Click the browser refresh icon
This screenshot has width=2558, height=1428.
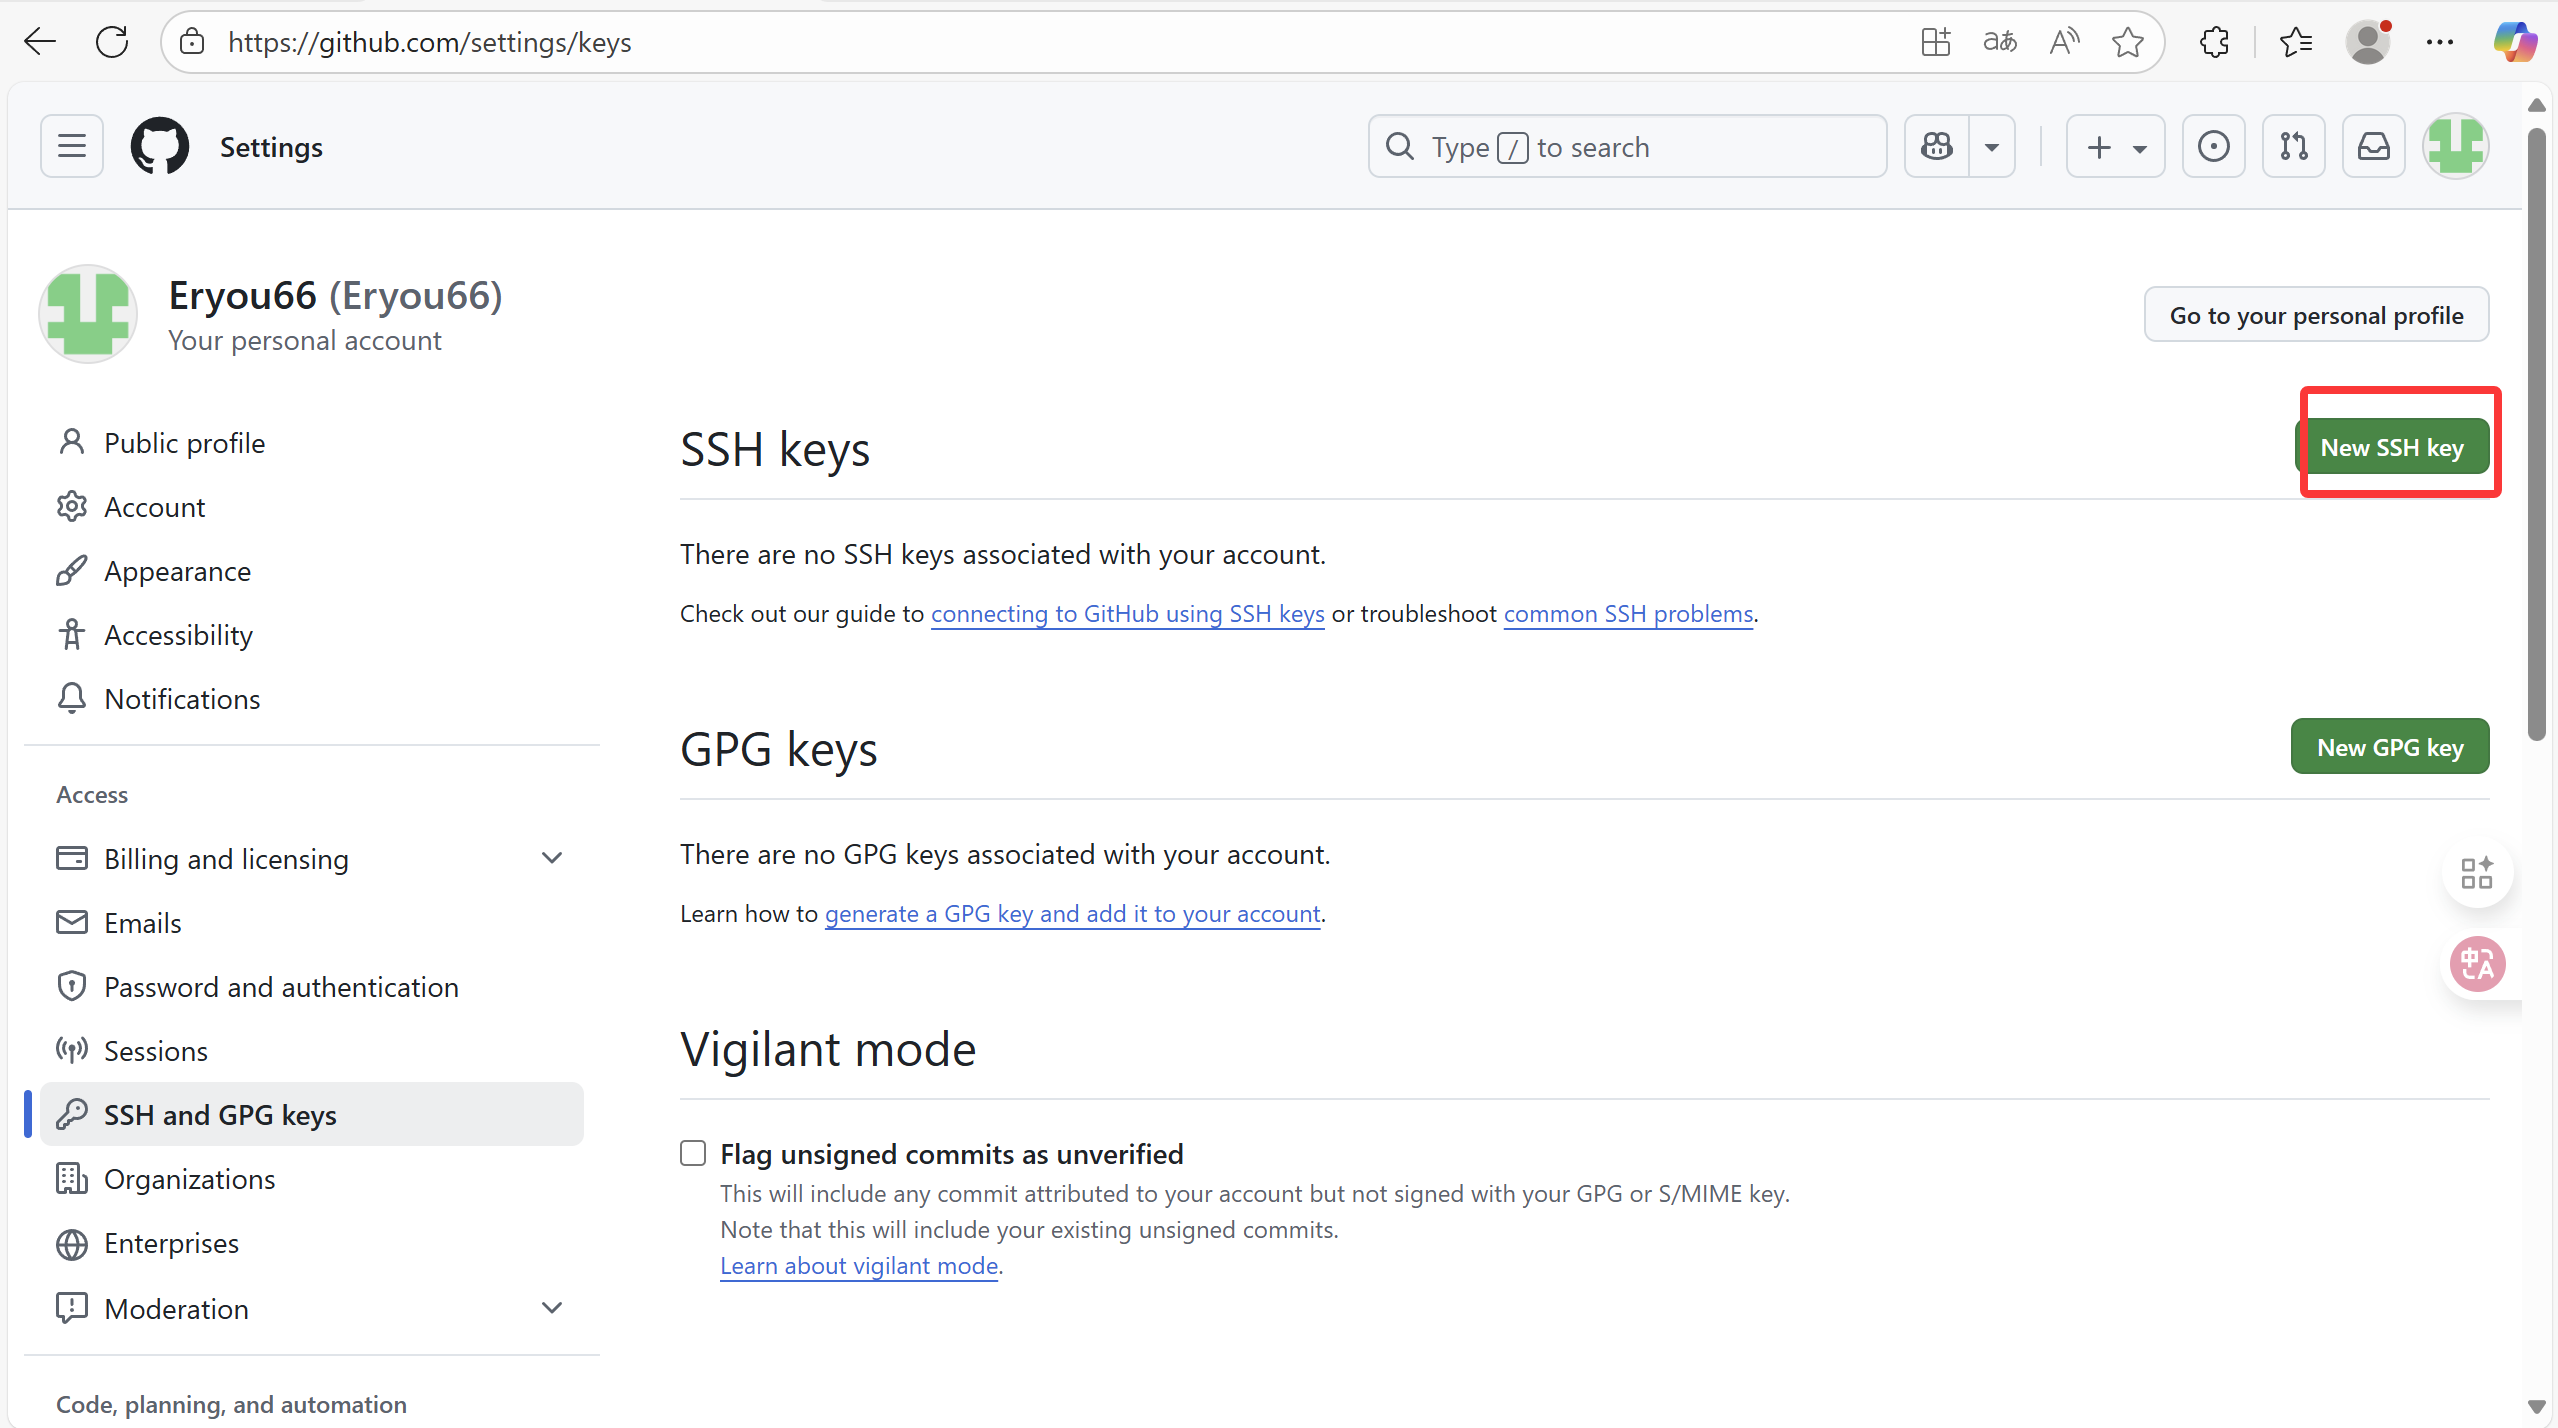[x=112, y=42]
